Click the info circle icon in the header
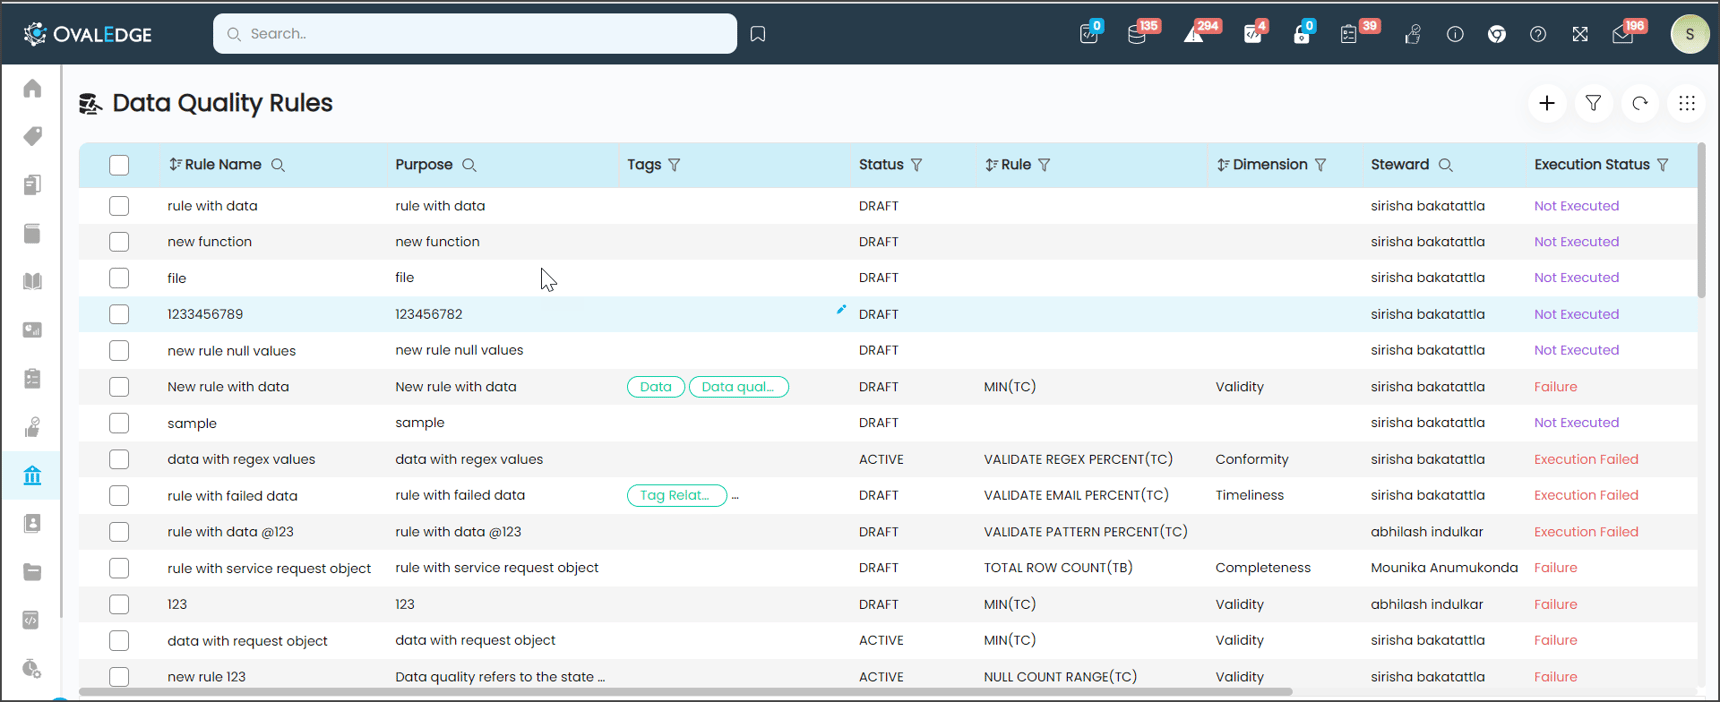Screen dimensions: 1720x702 coord(1455,34)
